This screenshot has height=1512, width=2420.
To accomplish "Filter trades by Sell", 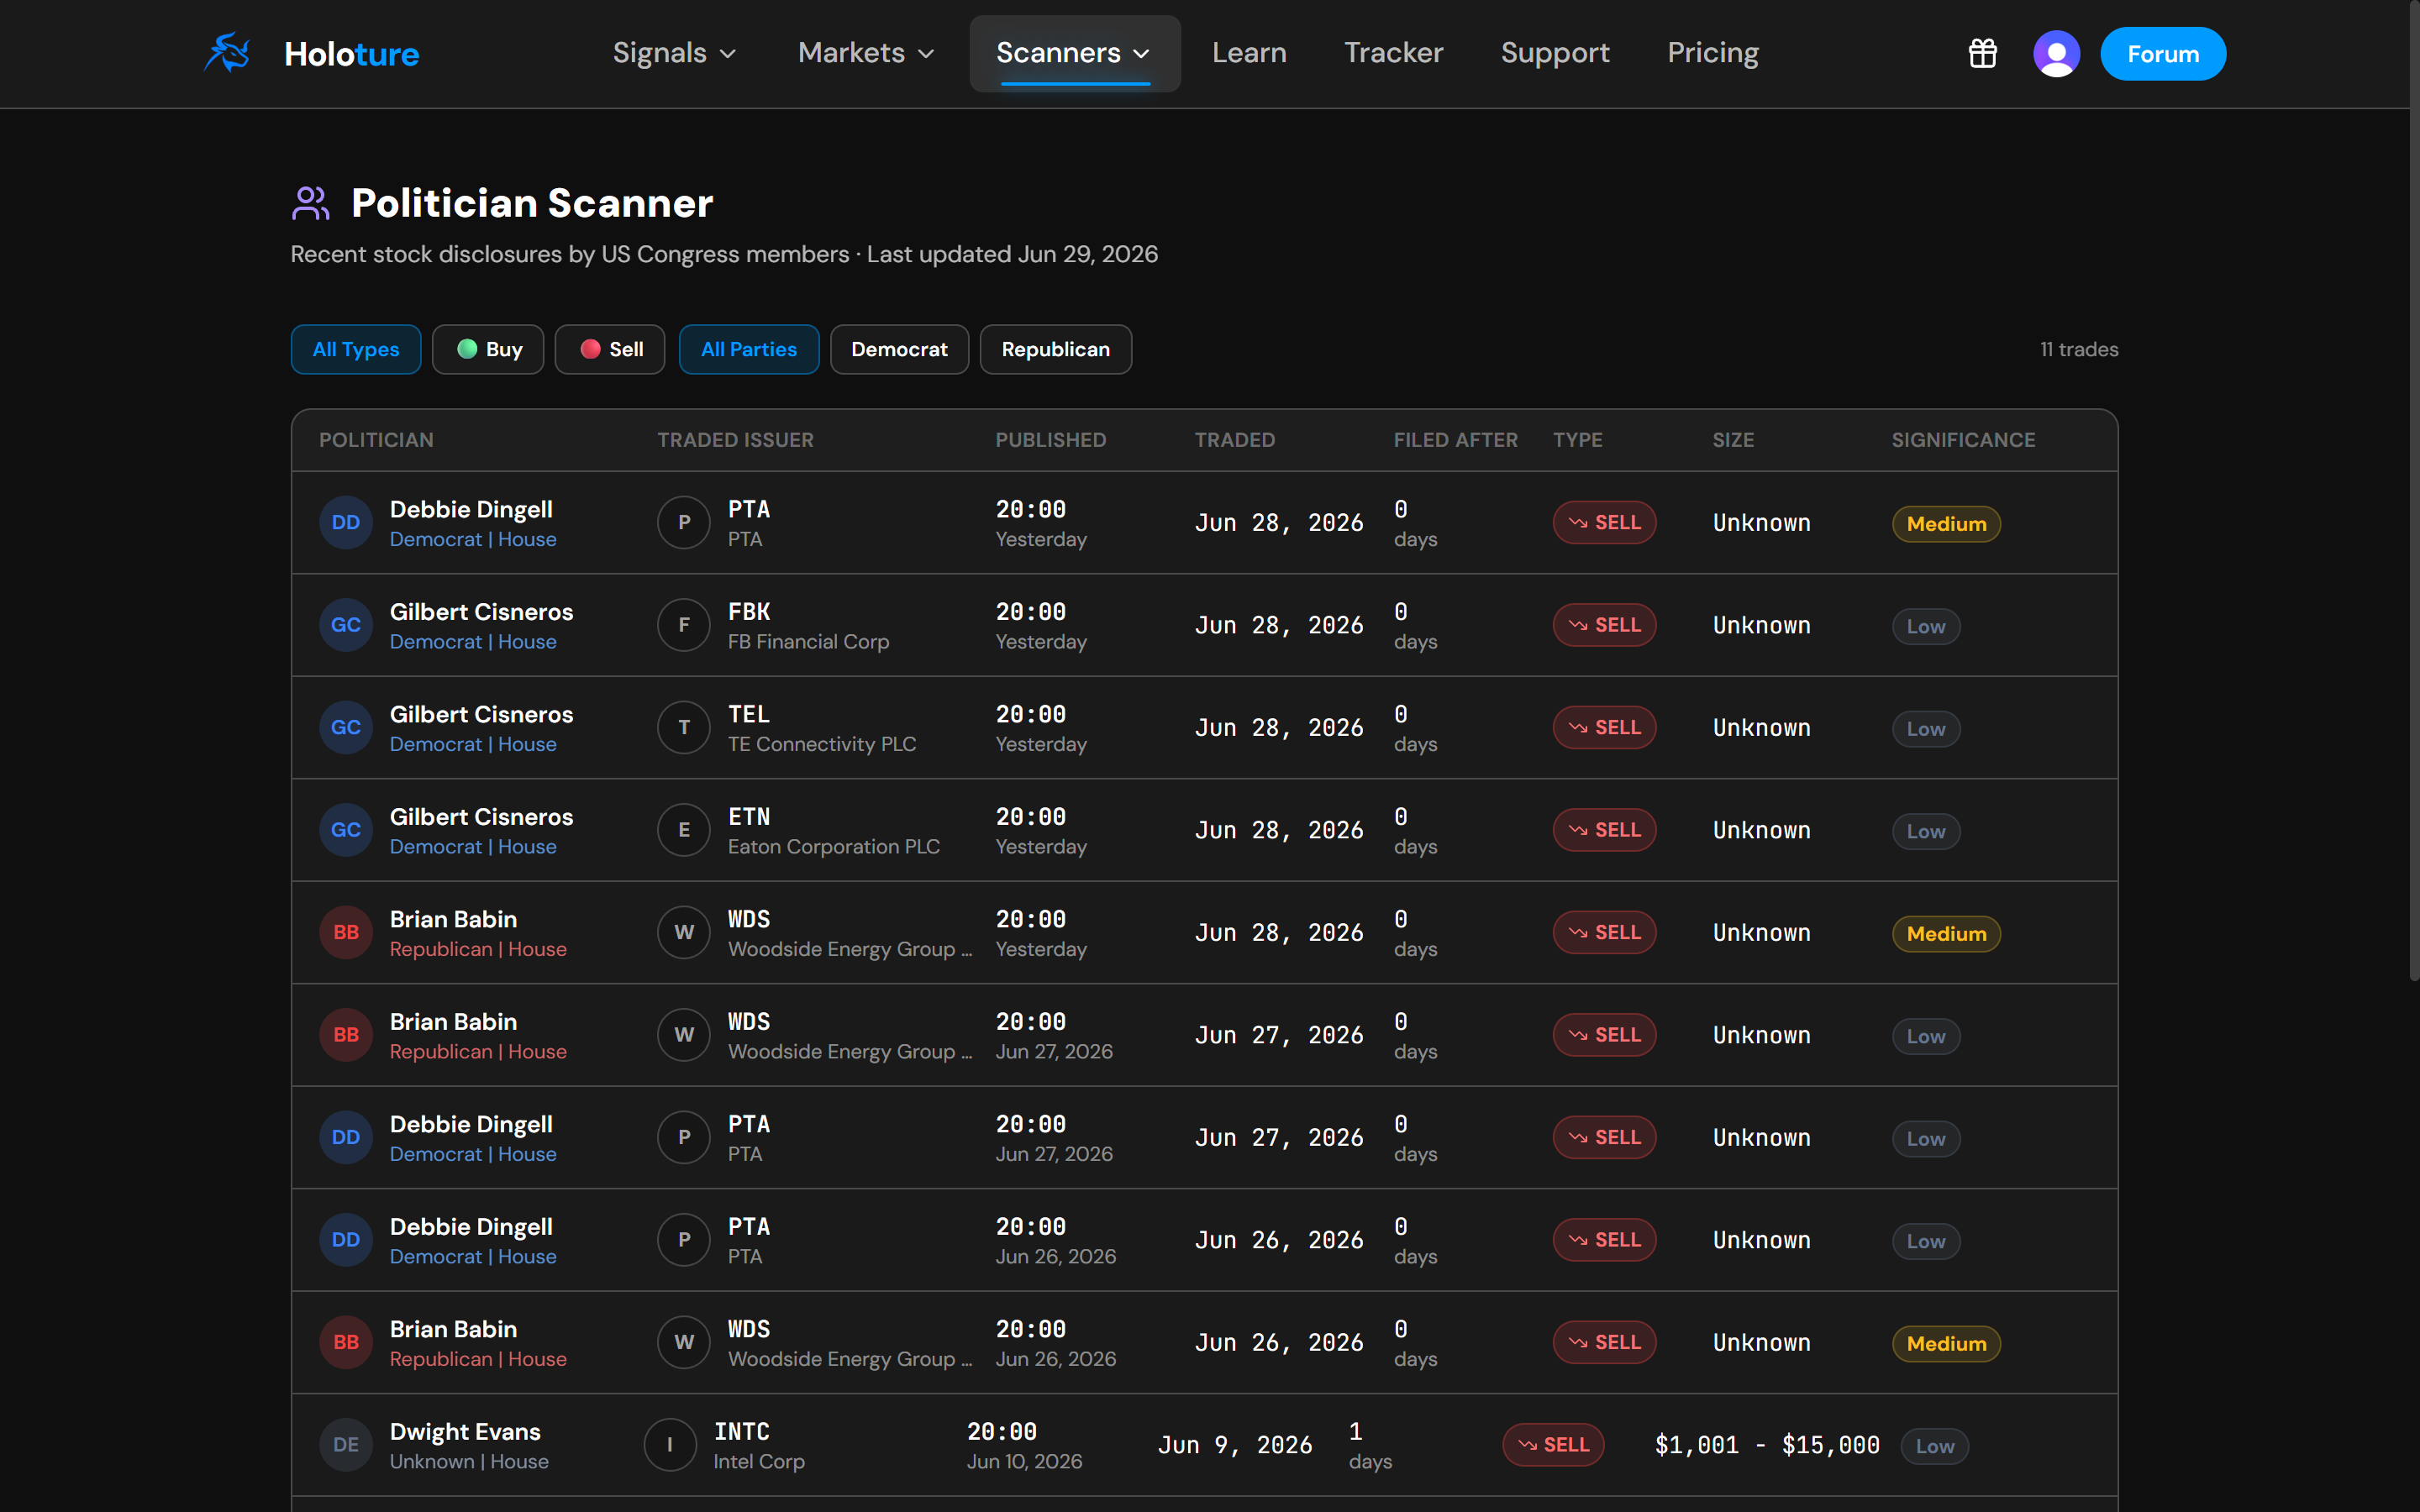I will click(610, 349).
